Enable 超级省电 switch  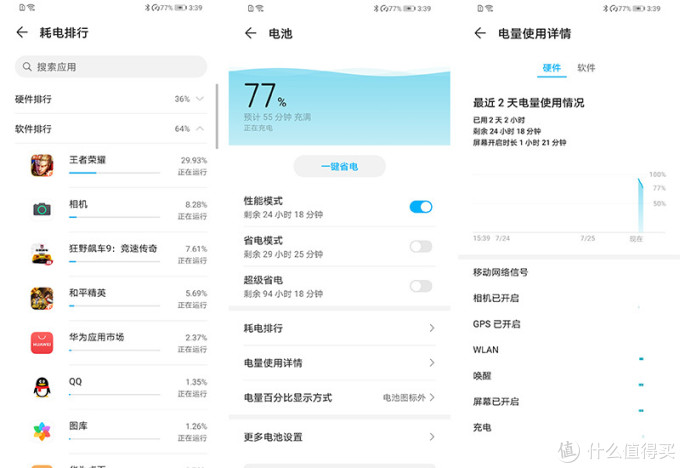[x=421, y=286]
